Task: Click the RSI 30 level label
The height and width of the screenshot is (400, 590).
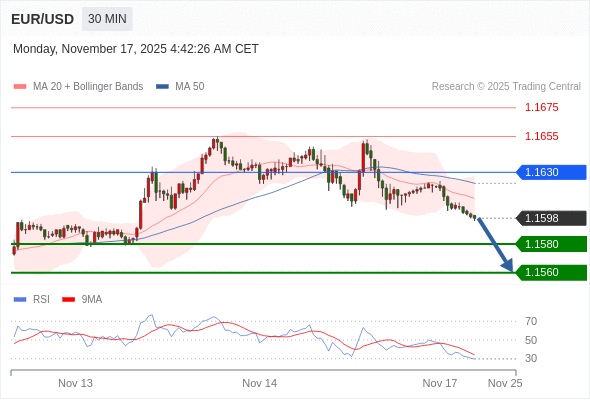Action: [531, 358]
